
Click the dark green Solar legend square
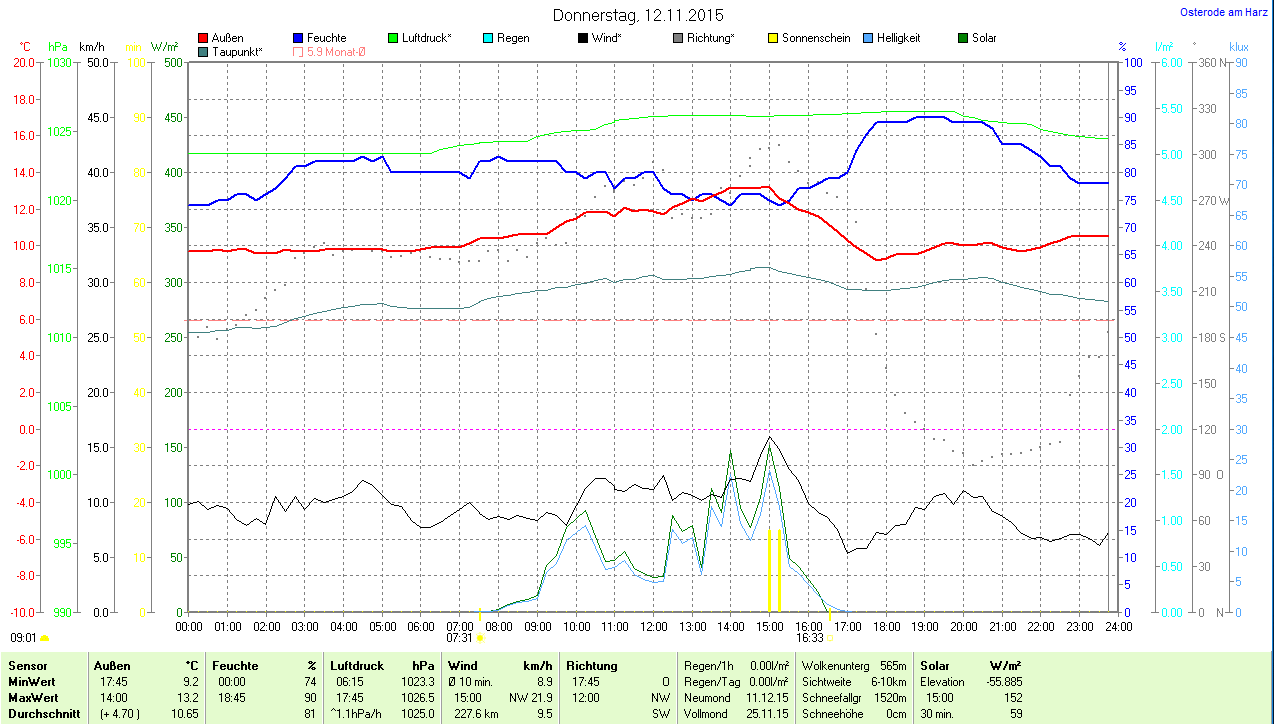click(x=963, y=38)
